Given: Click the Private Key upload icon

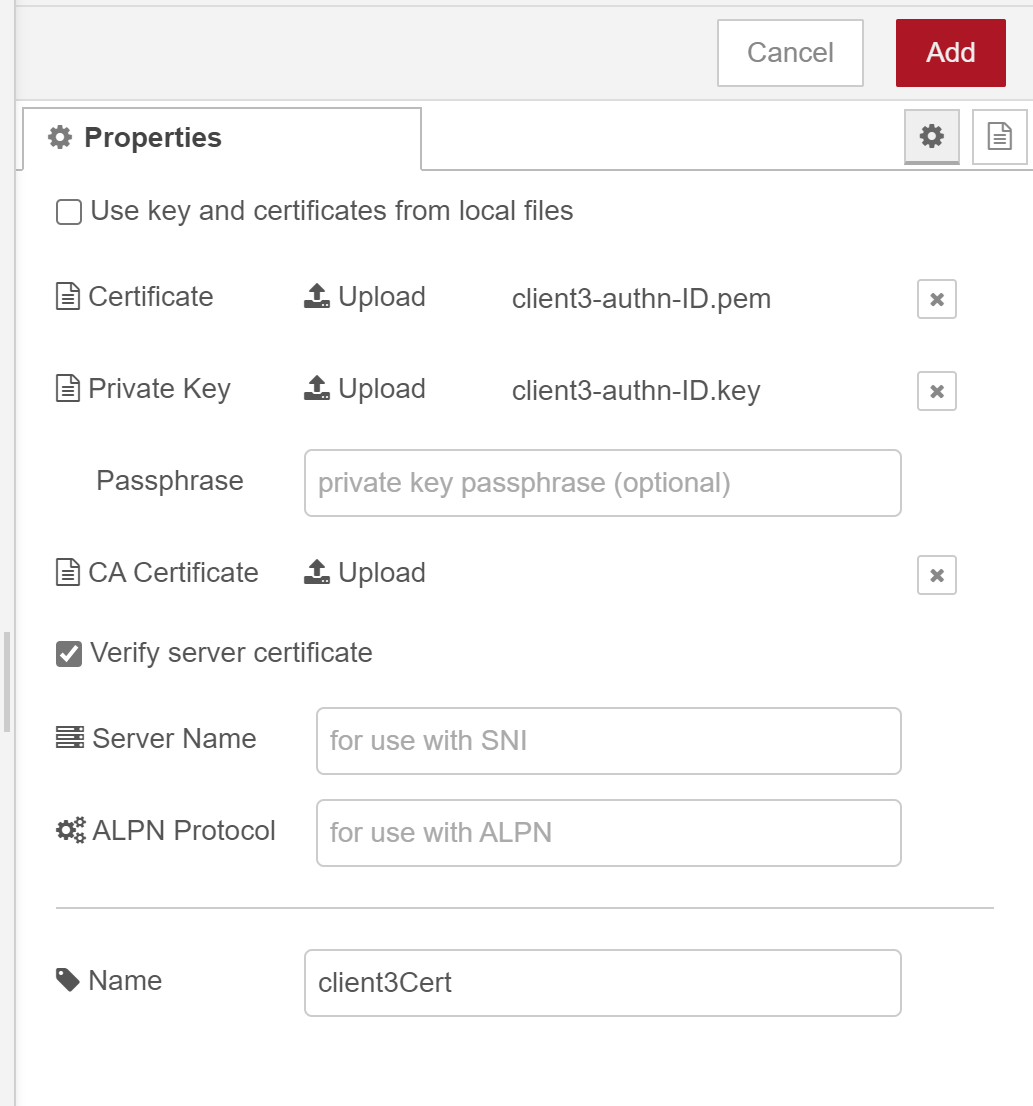Looking at the screenshot, I should [317, 389].
